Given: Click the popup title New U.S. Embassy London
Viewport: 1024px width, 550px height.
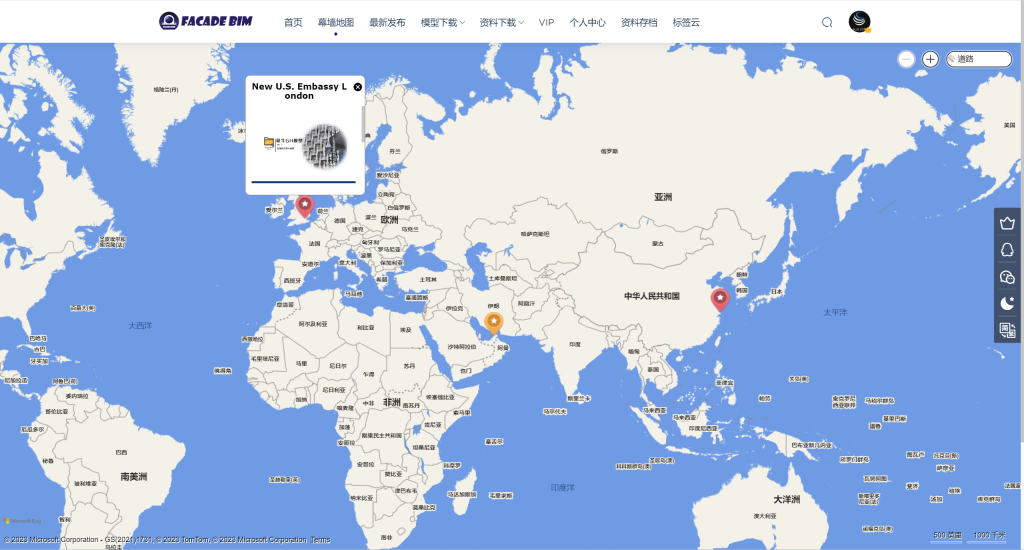Looking at the screenshot, I should pos(299,91).
